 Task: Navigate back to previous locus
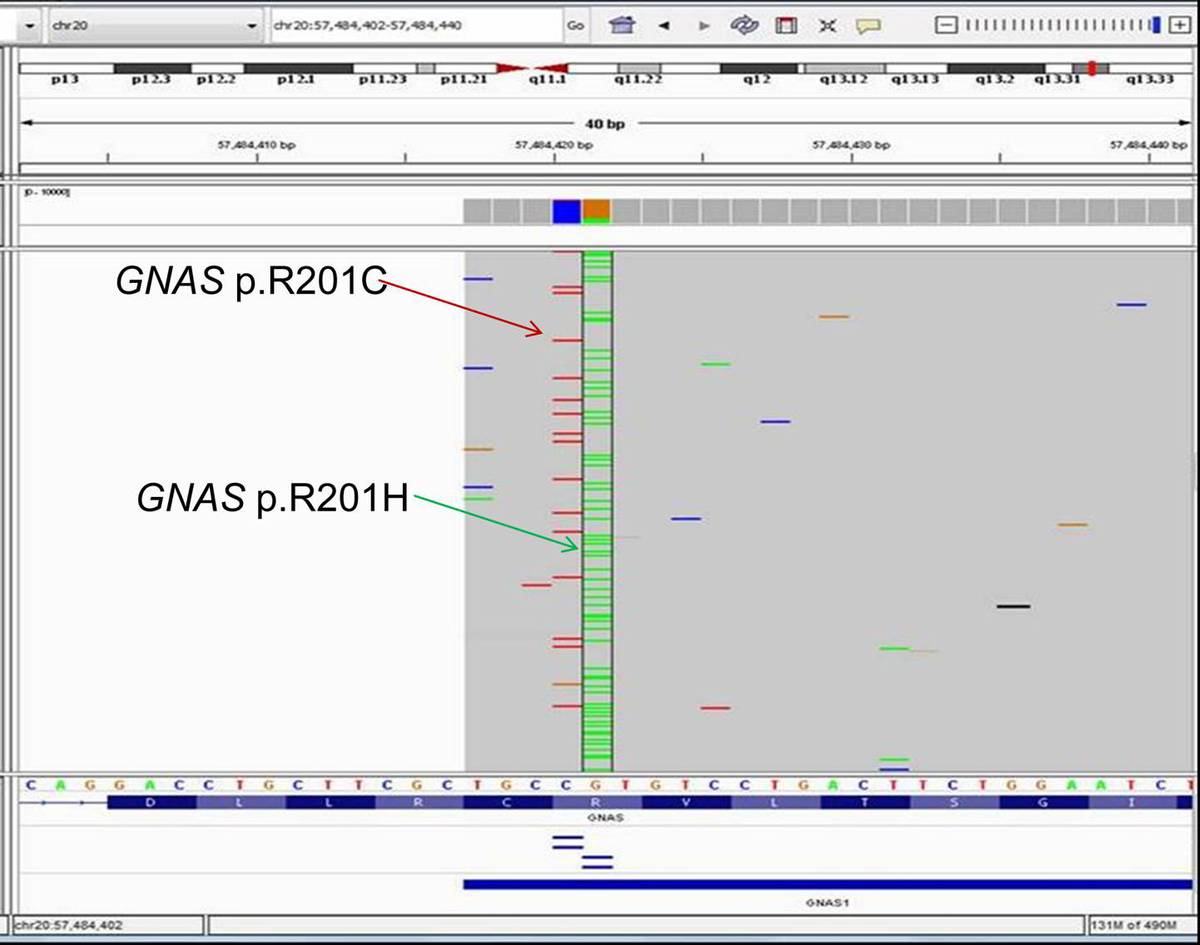663,26
